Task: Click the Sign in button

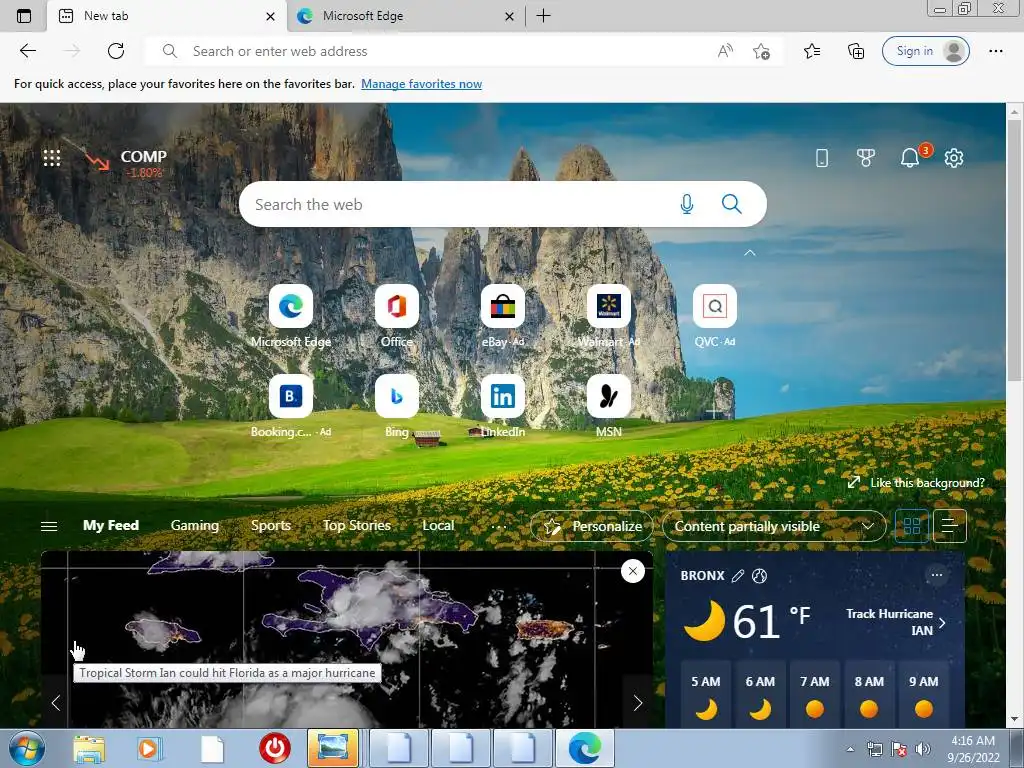Action: pyautogui.click(x=925, y=51)
